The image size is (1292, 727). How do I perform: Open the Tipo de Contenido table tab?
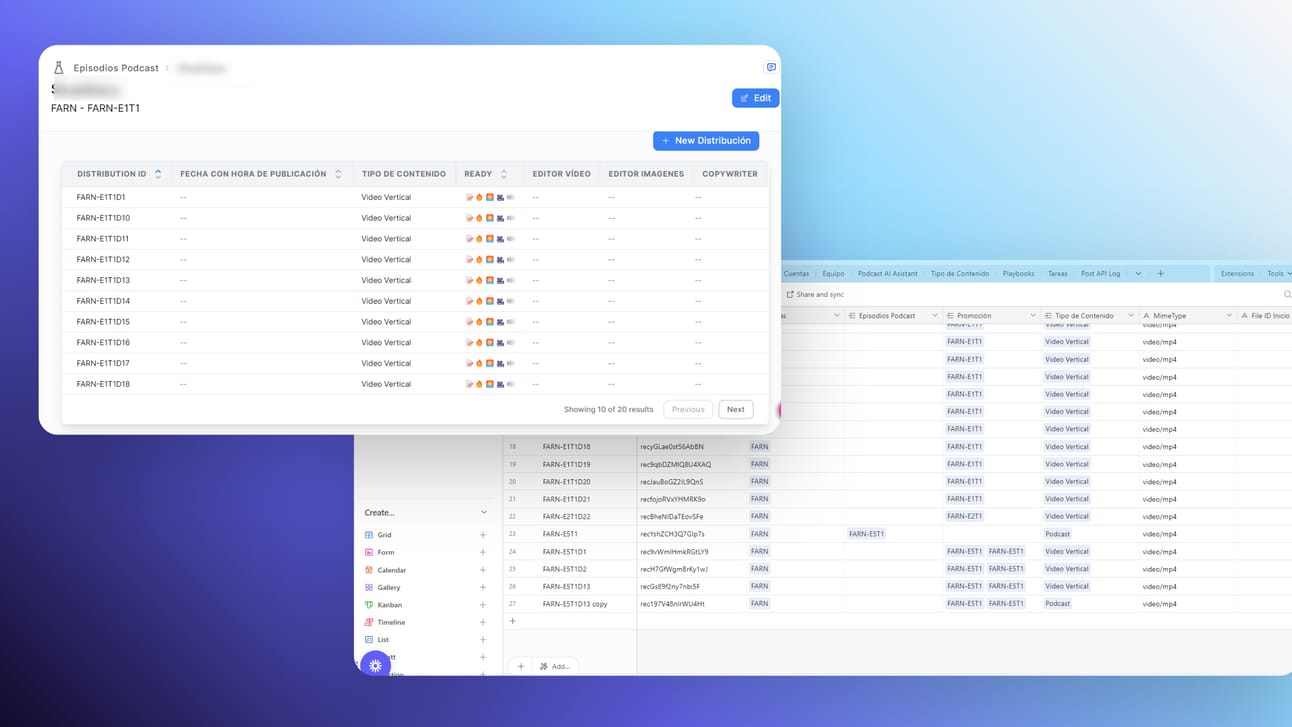coord(960,273)
